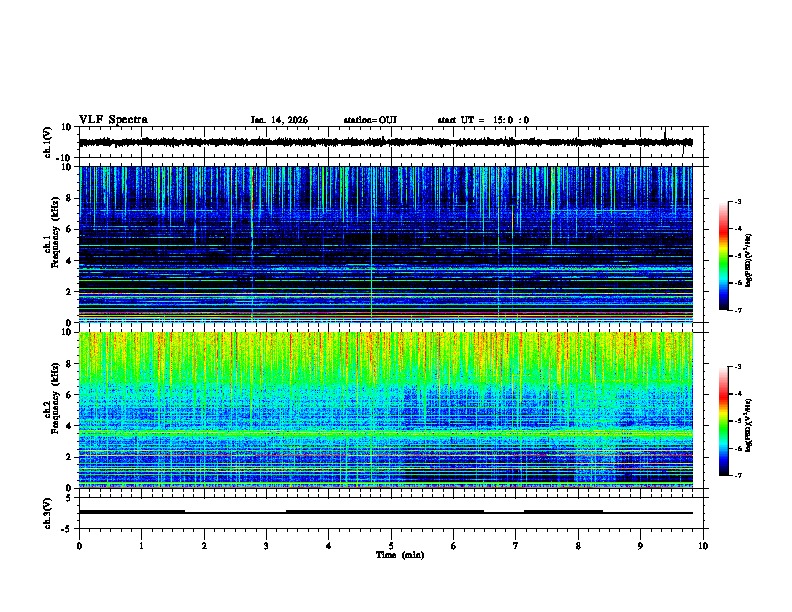Image resolution: width=792 pixels, height=612 pixels.
Task: Click inside the ch.2 spectrogram panel
Action: pos(386,410)
